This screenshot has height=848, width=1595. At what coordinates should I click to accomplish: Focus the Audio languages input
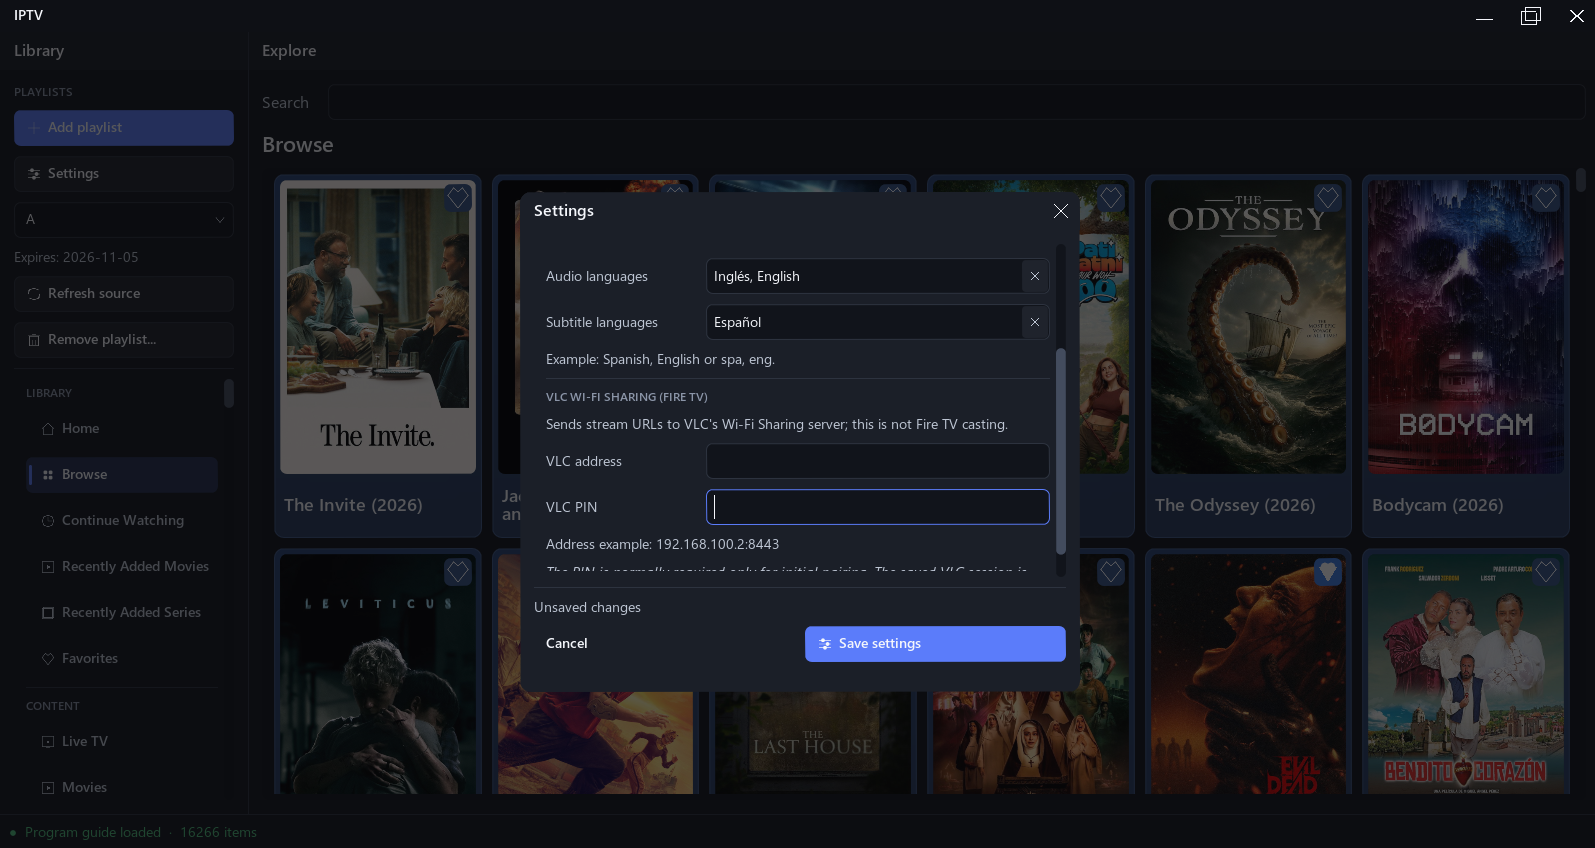(x=864, y=276)
